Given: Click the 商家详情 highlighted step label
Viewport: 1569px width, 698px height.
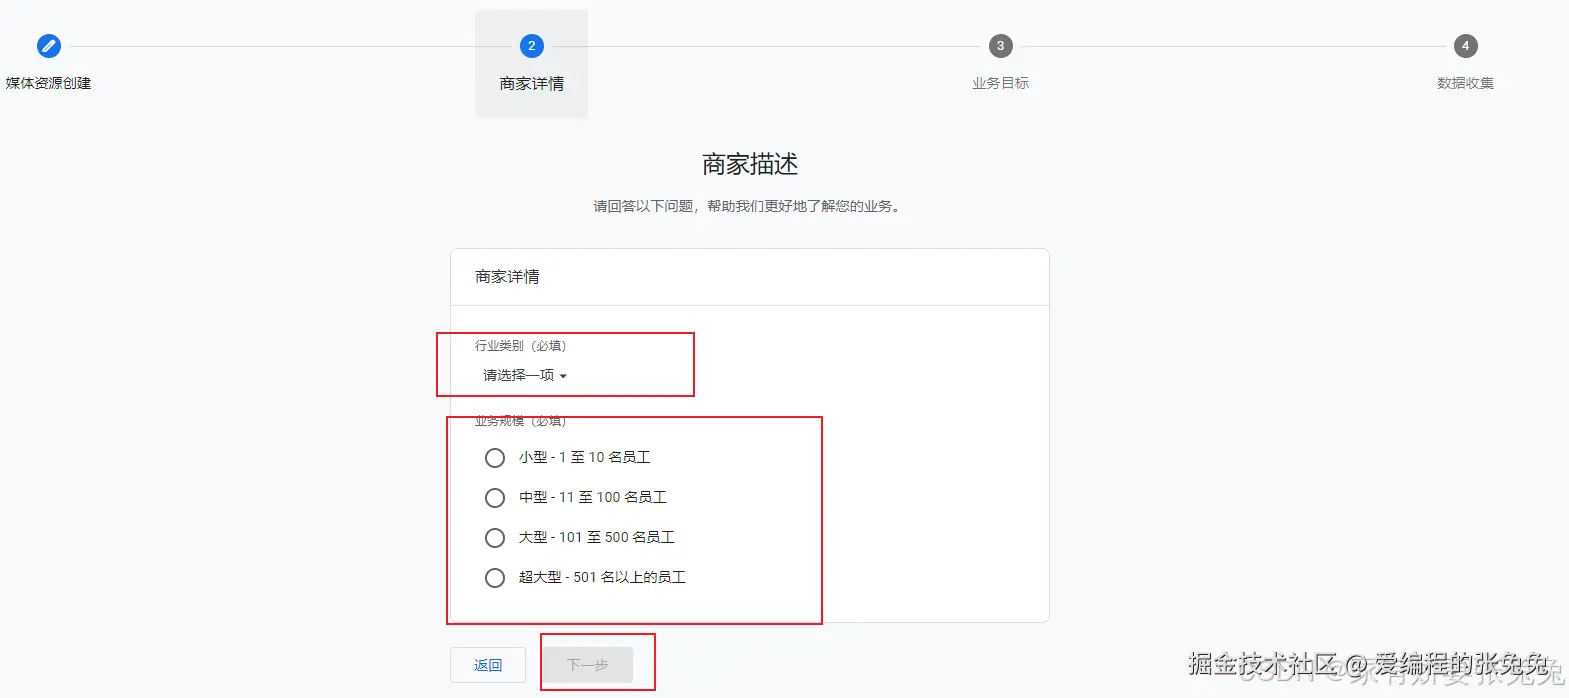Looking at the screenshot, I should (x=531, y=83).
